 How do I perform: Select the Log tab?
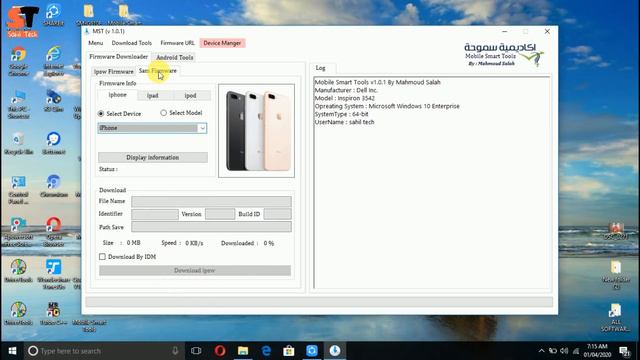(321, 68)
